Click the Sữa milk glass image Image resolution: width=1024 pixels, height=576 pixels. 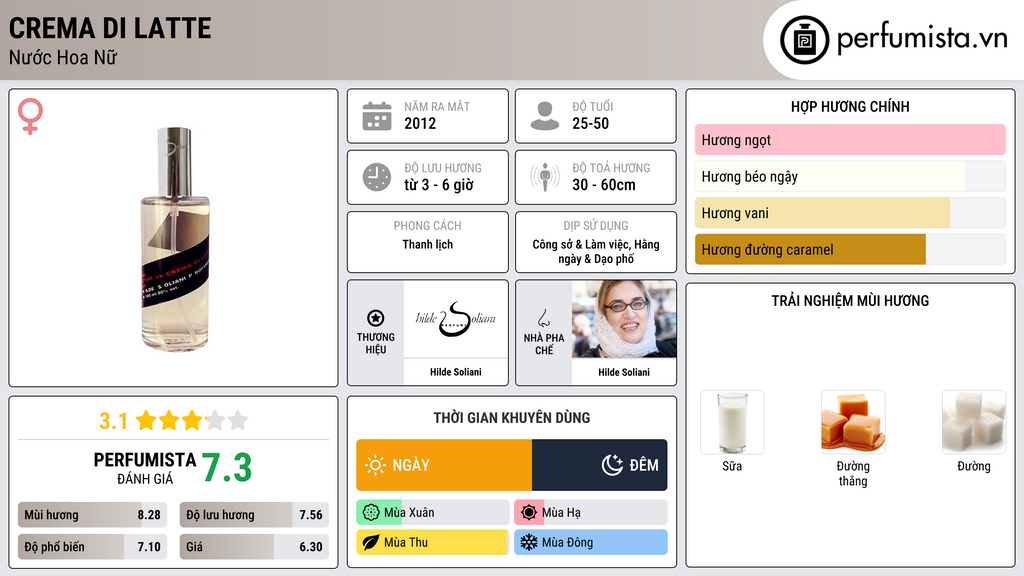[732, 422]
